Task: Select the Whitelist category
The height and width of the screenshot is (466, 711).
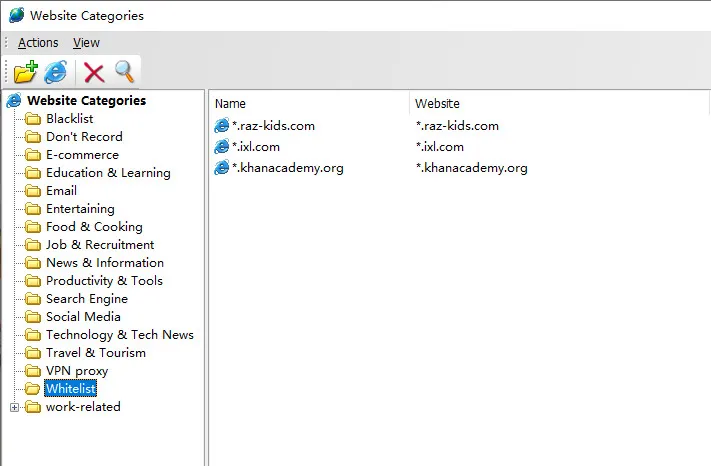Action: [71, 388]
